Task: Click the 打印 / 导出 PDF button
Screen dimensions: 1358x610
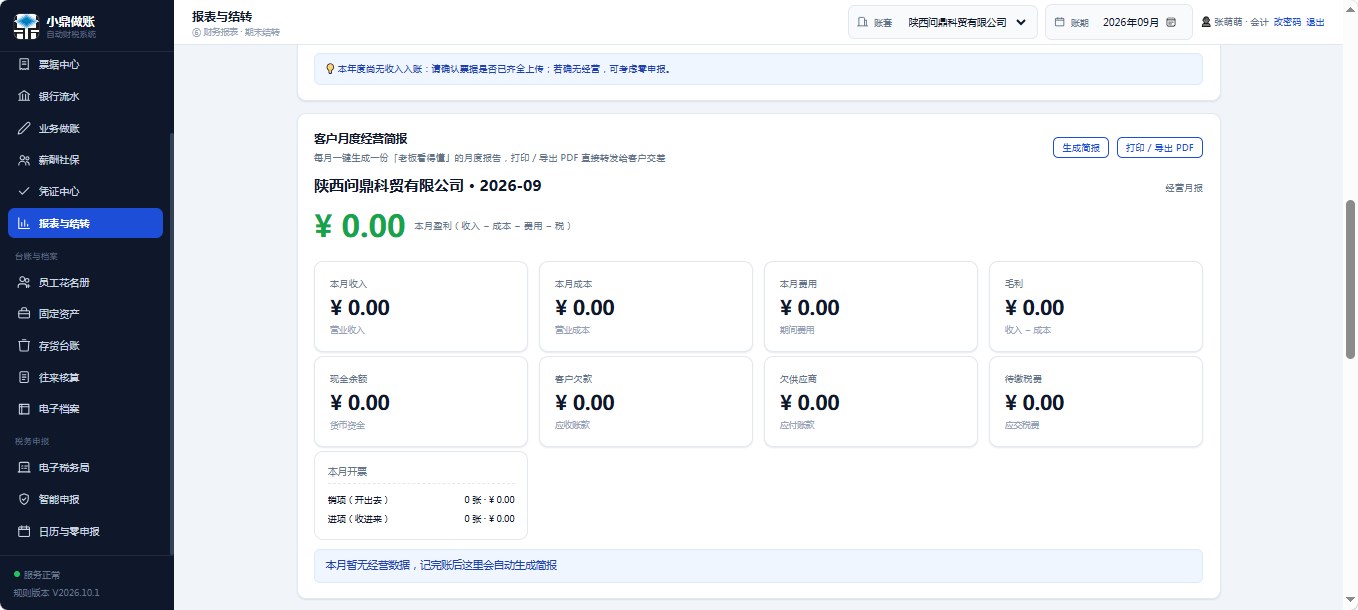Action: (x=1160, y=147)
